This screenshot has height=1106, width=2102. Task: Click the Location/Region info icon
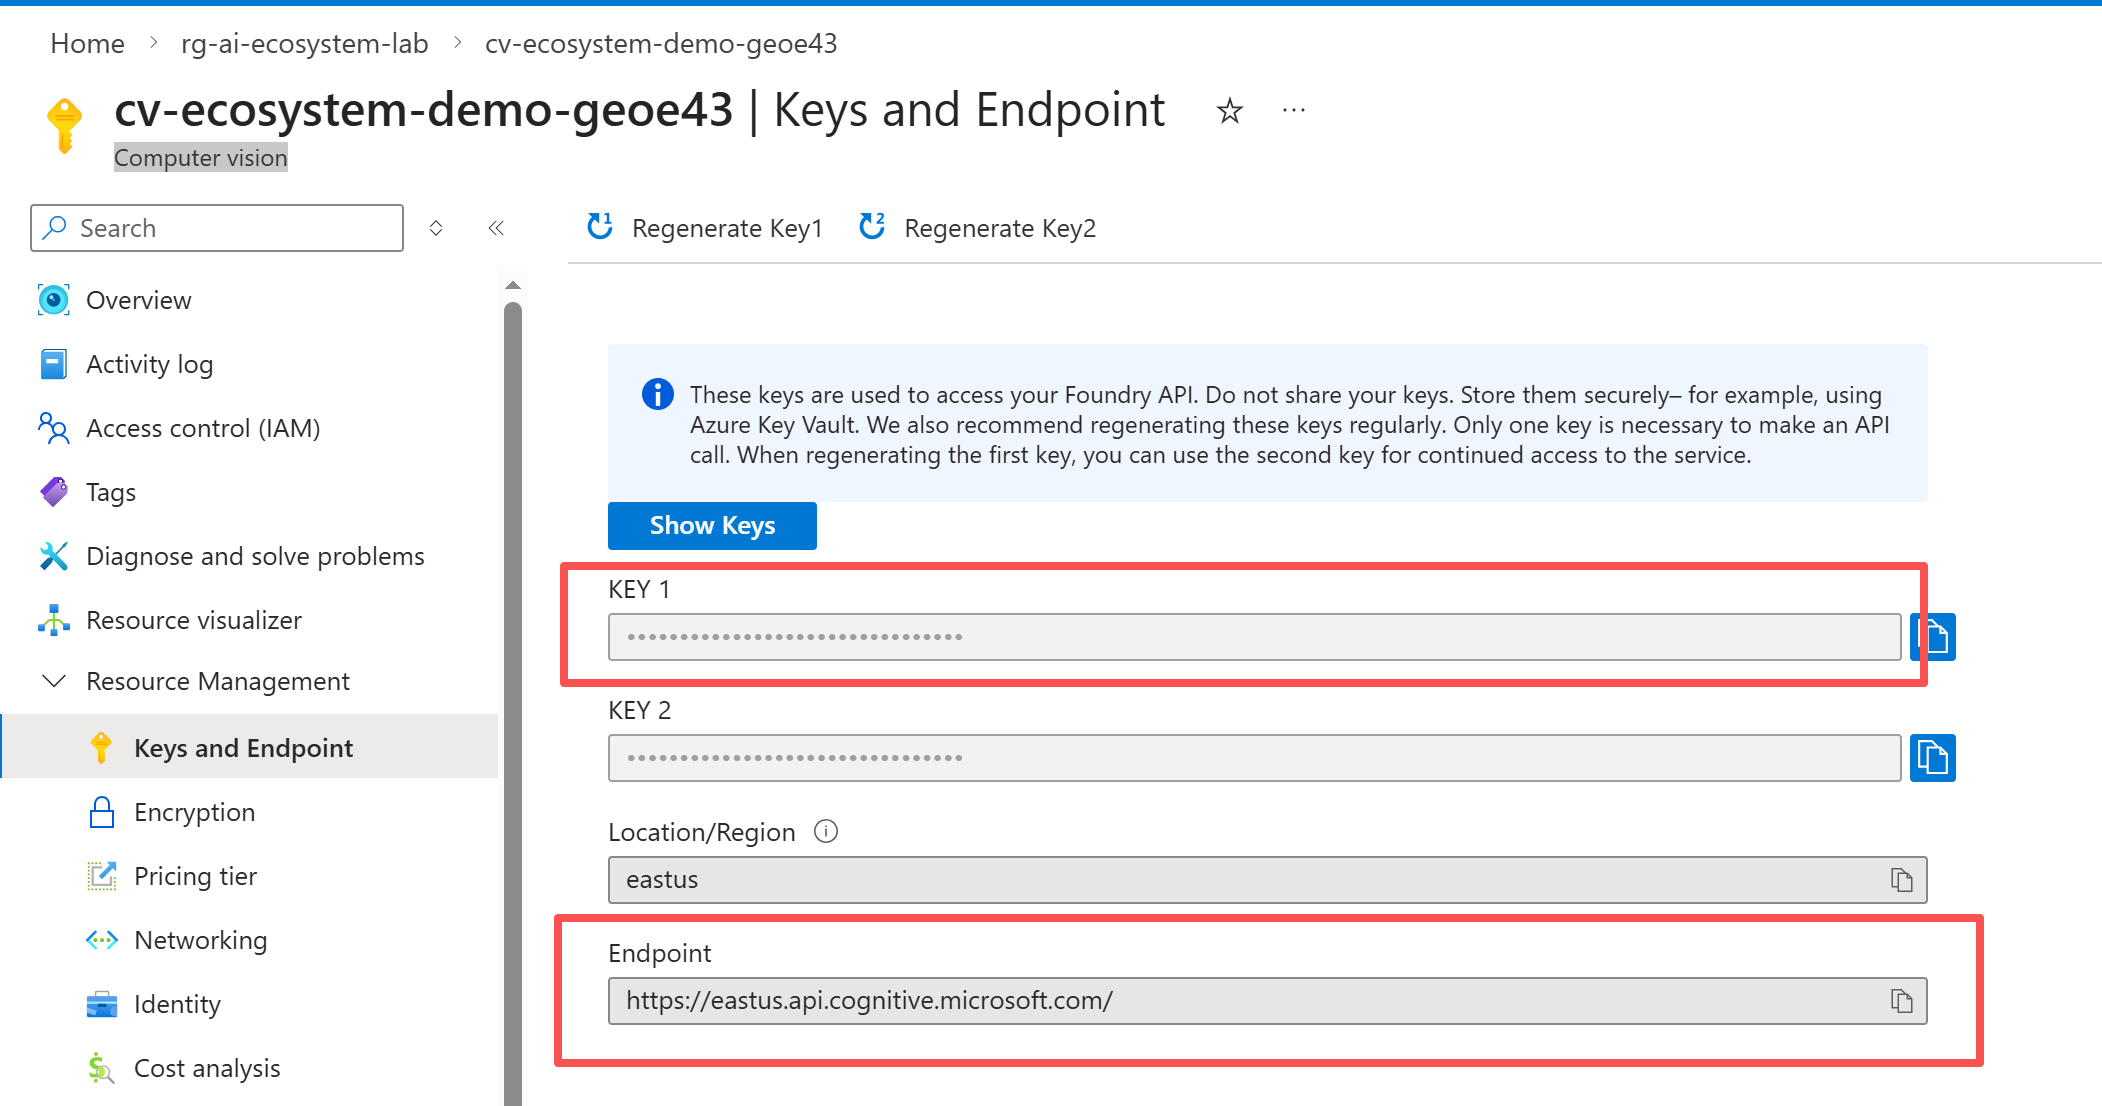point(826,831)
